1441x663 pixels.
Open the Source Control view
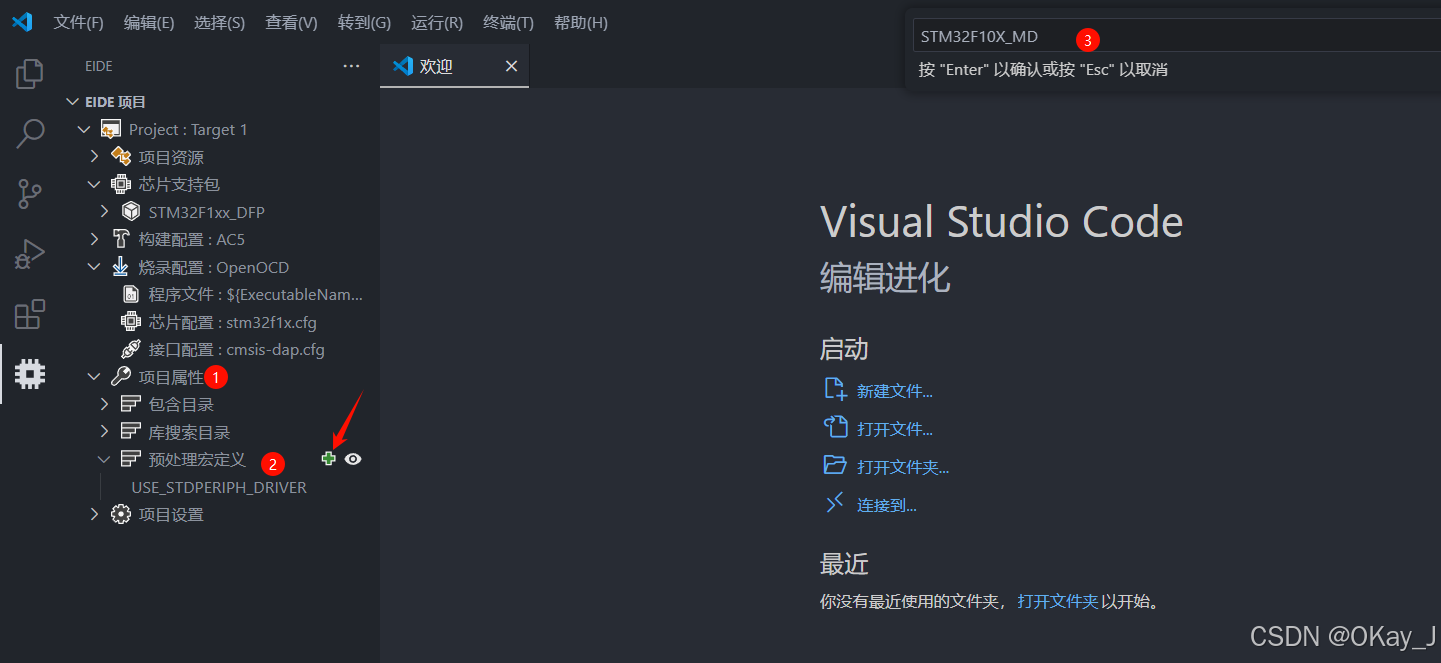(30, 194)
